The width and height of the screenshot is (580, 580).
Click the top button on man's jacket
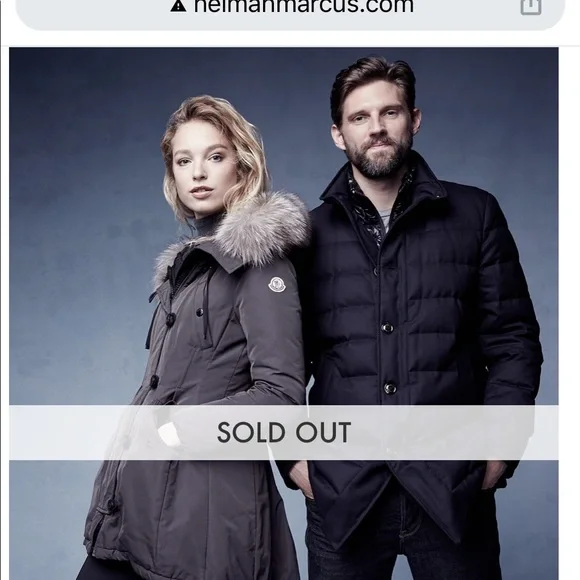(387, 328)
